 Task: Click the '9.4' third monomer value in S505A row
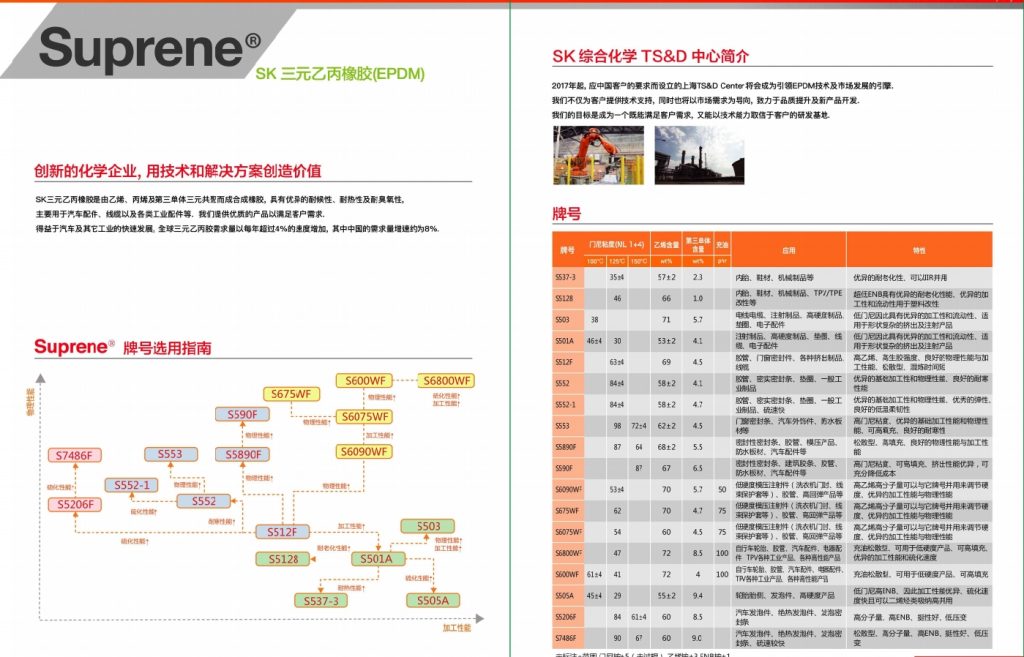coord(697,596)
